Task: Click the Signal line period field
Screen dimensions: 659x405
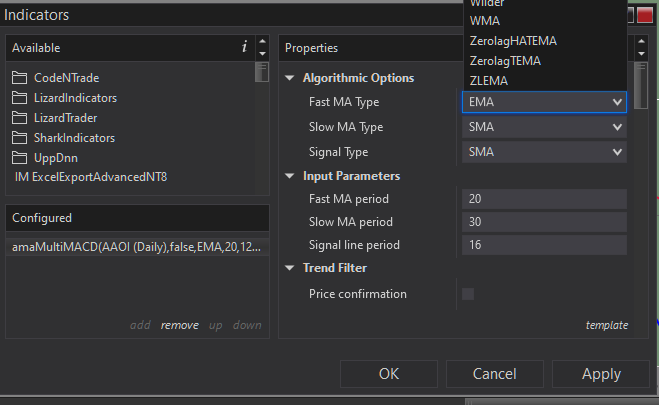Action: pyautogui.click(x=544, y=245)
